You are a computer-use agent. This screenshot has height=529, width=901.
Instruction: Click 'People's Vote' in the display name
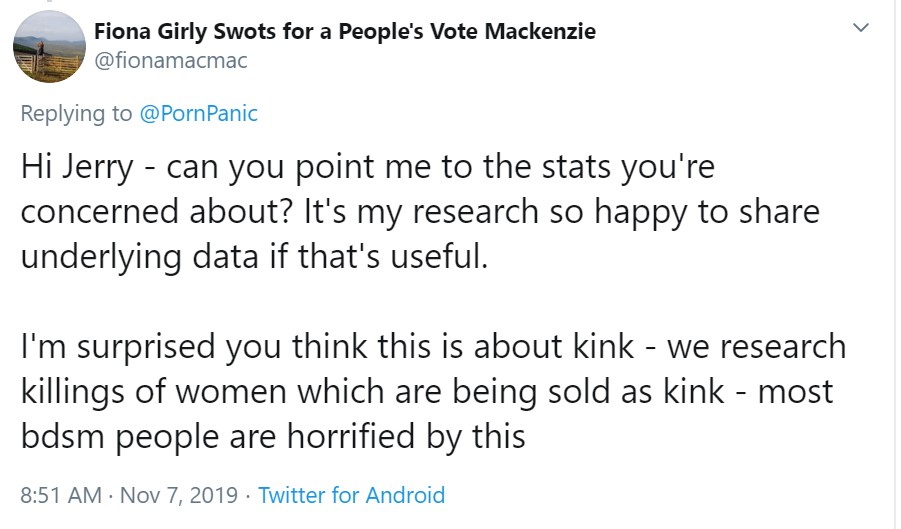(x=411, y=31)
